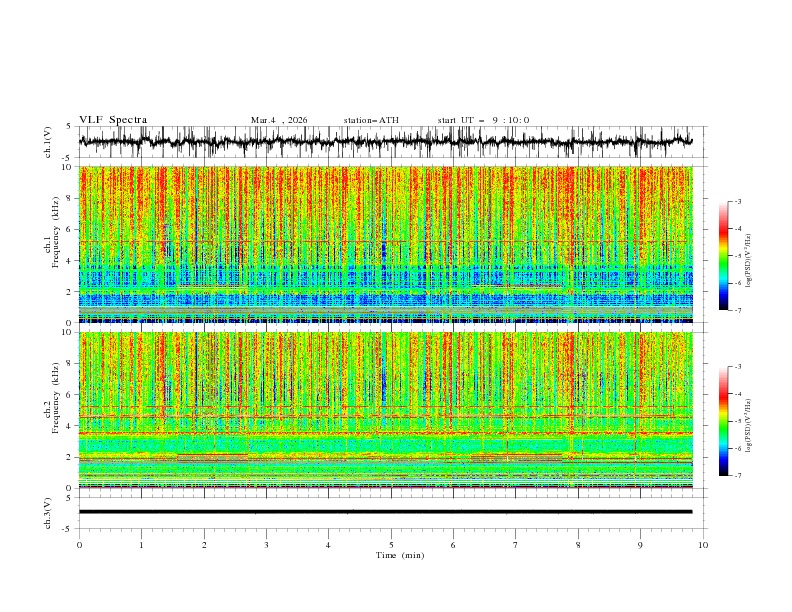
Task: Click the "ch.3(V)" axis label
Action: [x=48, y=513]
